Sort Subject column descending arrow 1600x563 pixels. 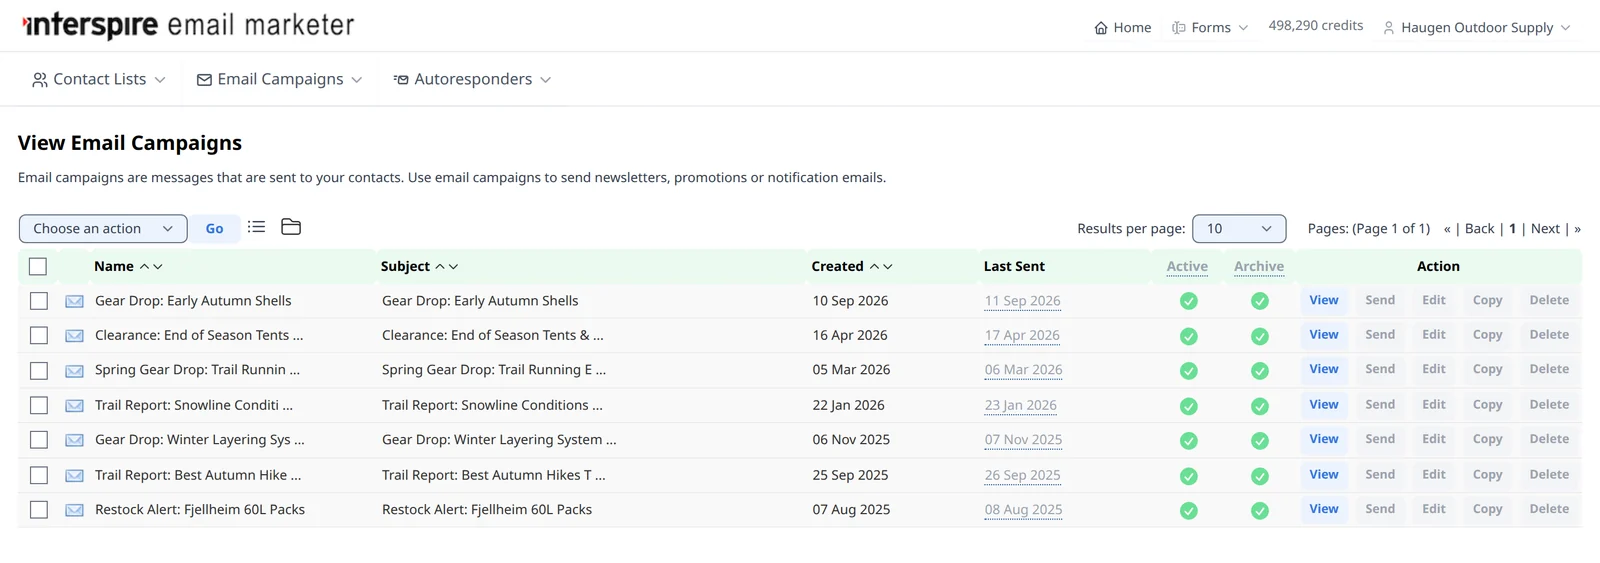[x=454, y=266]
